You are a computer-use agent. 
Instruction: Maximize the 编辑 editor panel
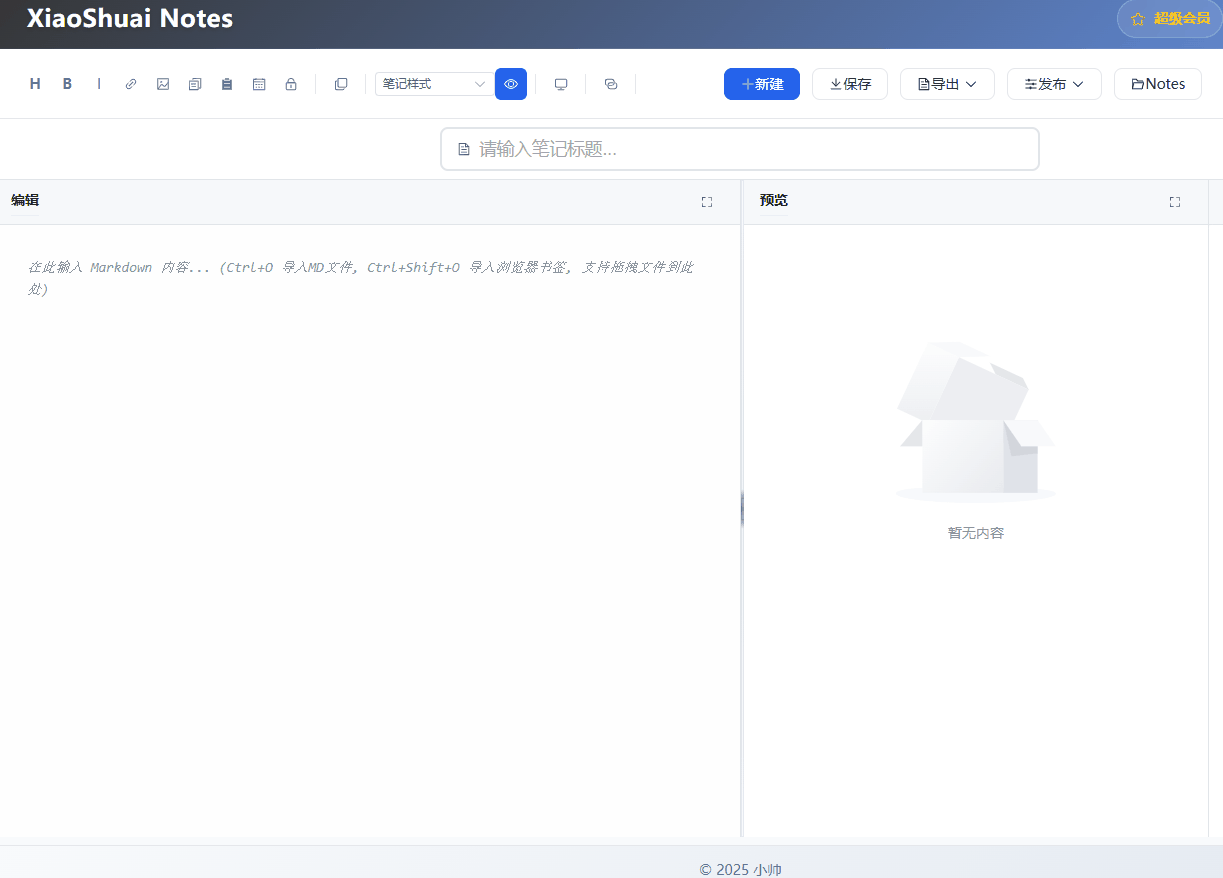click(x=707, y=202)
